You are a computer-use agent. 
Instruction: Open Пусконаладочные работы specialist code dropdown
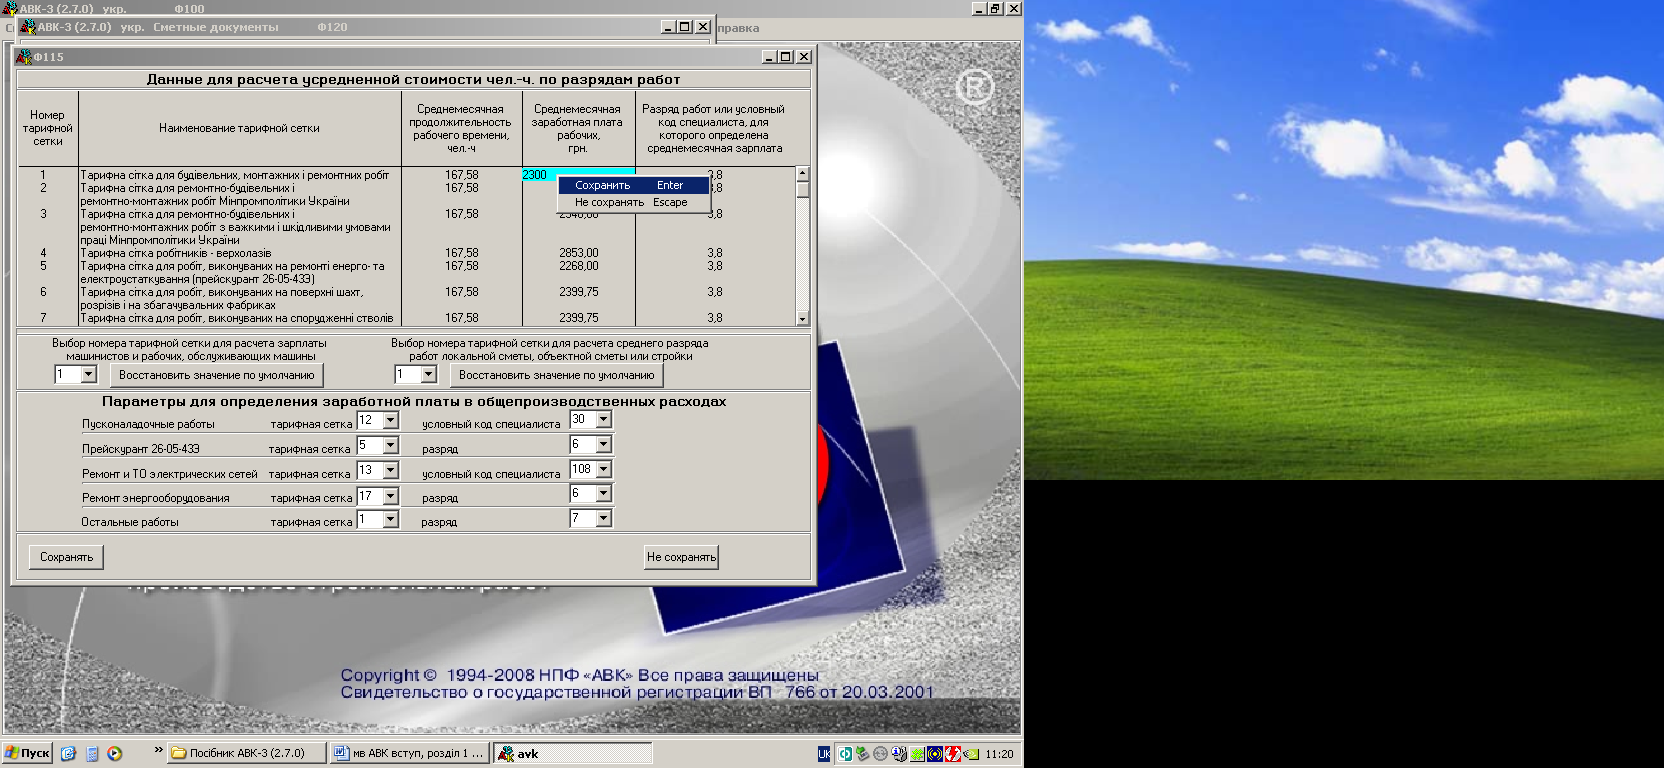tap(603, 419)
